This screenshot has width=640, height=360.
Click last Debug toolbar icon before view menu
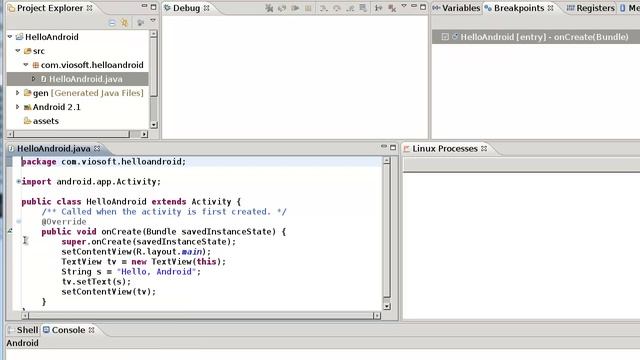392,8
